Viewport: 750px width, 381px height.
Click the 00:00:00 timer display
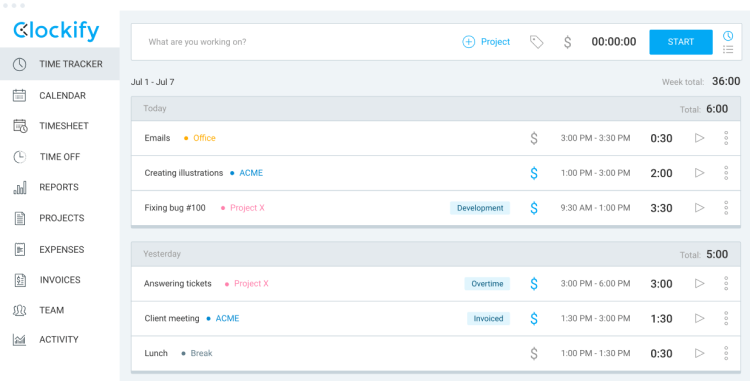pos(614,42)
